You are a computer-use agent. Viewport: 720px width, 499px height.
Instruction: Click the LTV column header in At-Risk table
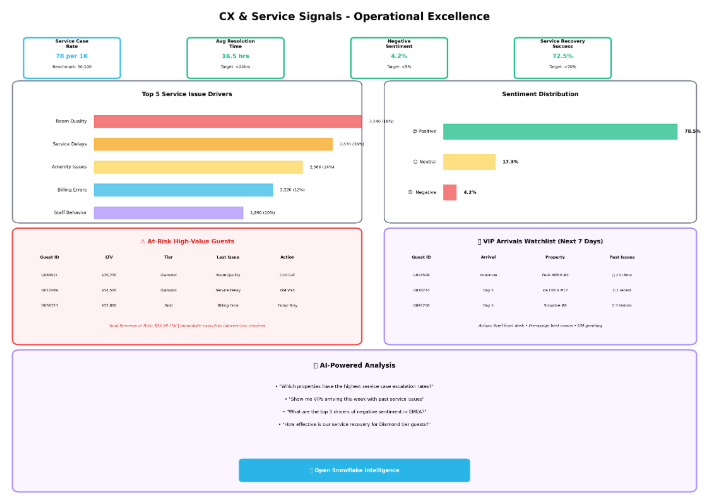tap(109, 257)
